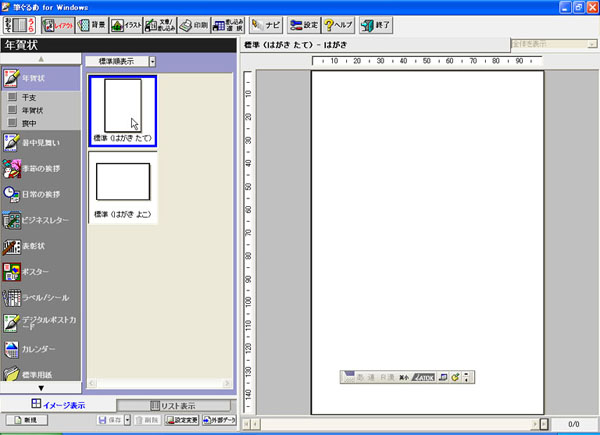Select the 干支 sub-item box
600x435 pixels.
pyautogui.click(x=12, y=98)
